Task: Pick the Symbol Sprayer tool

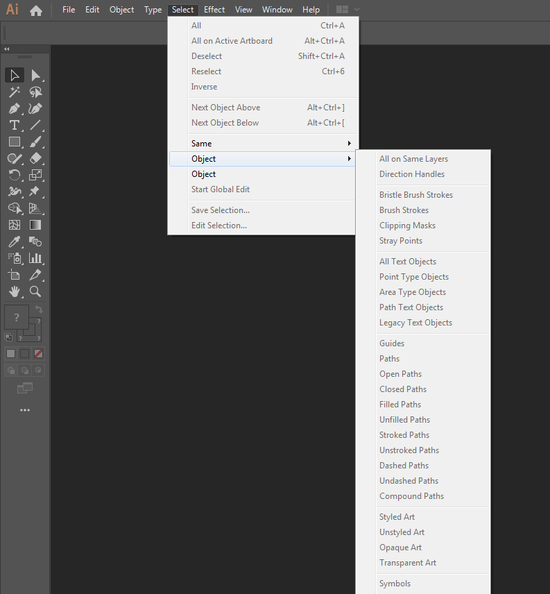Action: (x=14, y=258)
